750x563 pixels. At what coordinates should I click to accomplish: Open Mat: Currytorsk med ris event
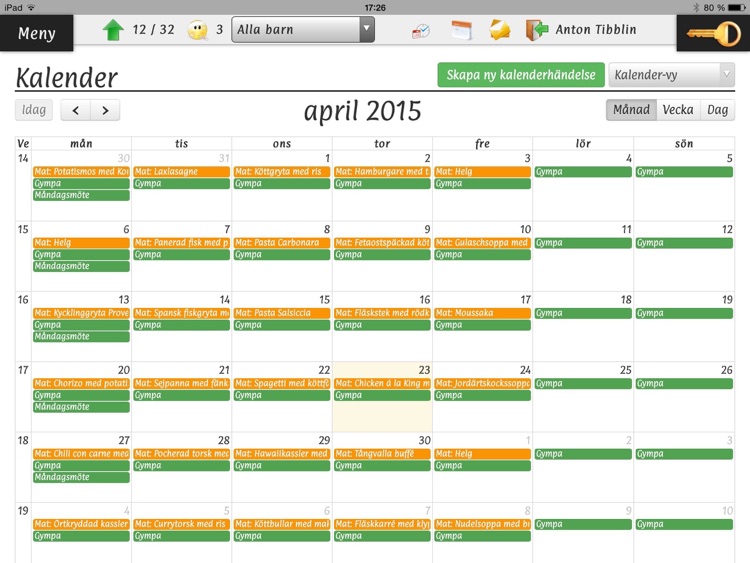click(x=182, y=524)
